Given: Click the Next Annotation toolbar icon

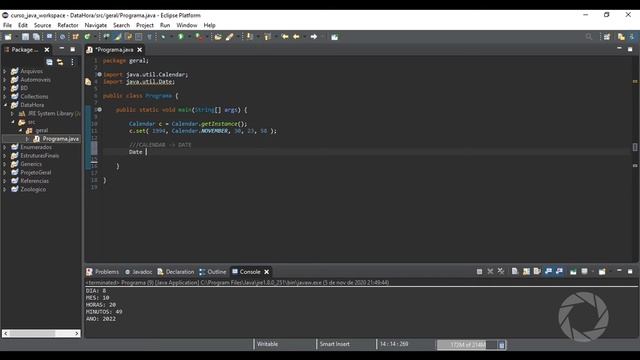Looking at the screenshot, I should coord(249,37).
